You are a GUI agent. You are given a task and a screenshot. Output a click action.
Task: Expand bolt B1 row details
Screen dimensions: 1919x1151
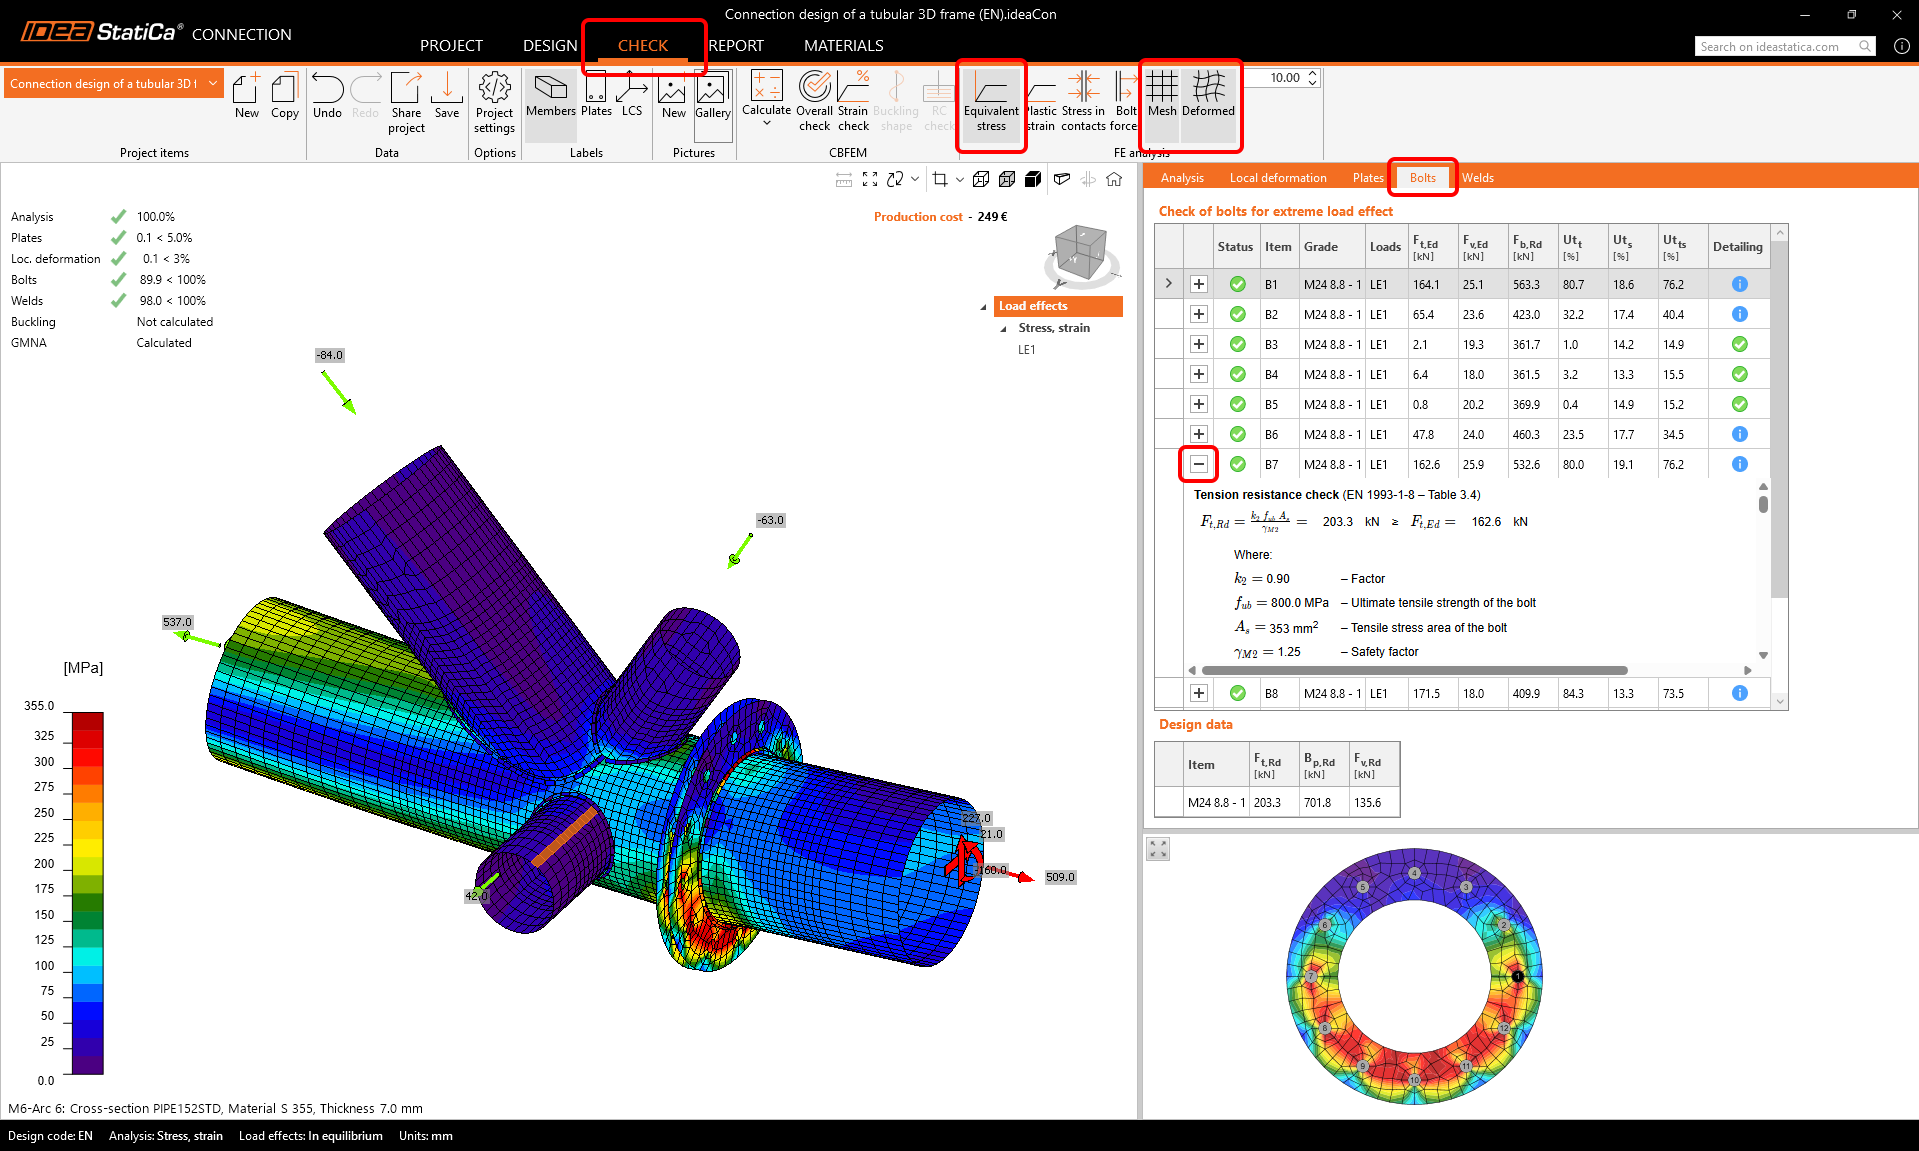1198,284
